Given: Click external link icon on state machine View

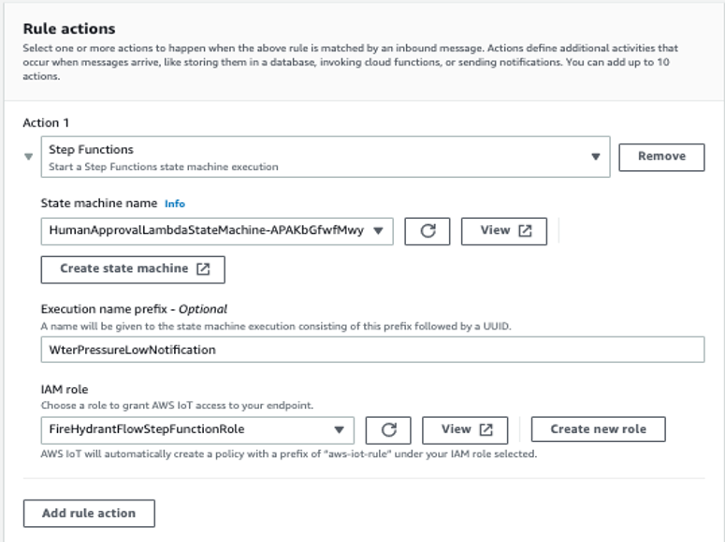Looking at the screenshot, I should point(526,231).
